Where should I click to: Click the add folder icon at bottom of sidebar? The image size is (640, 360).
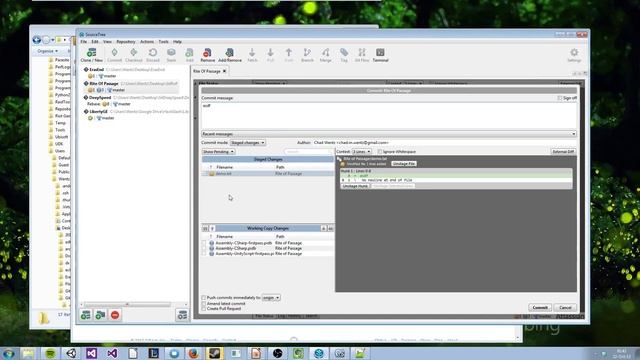click(x=100, y=315)
